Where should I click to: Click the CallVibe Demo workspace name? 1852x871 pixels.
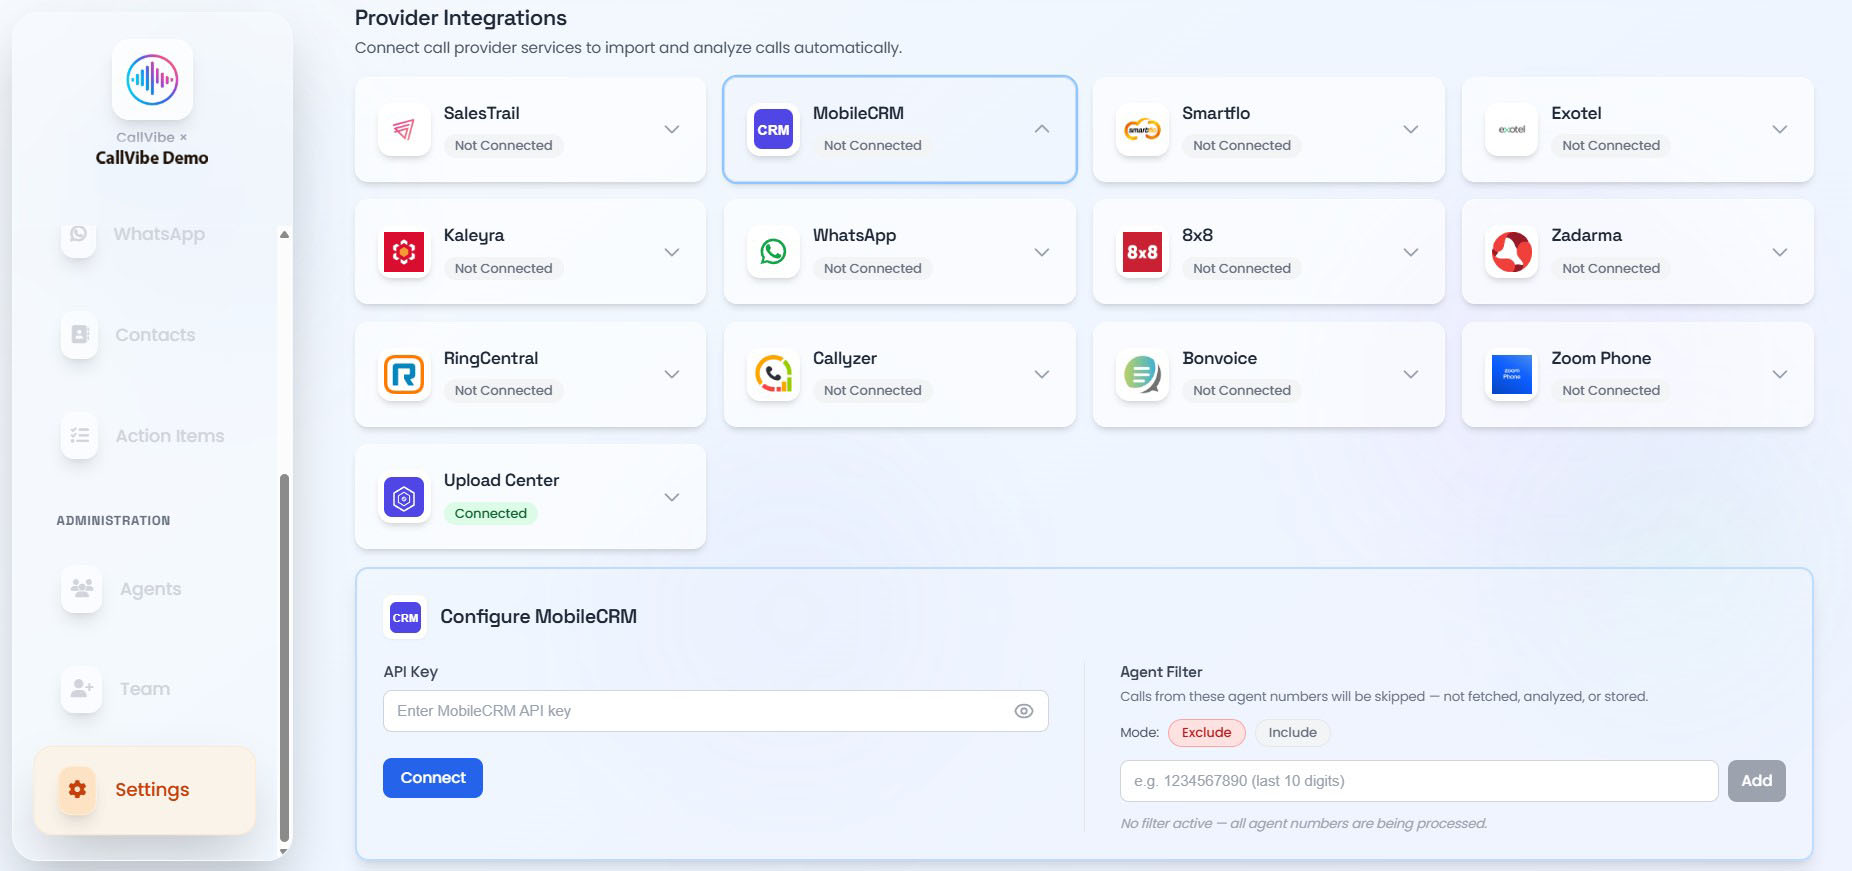(x=152, y=158)
